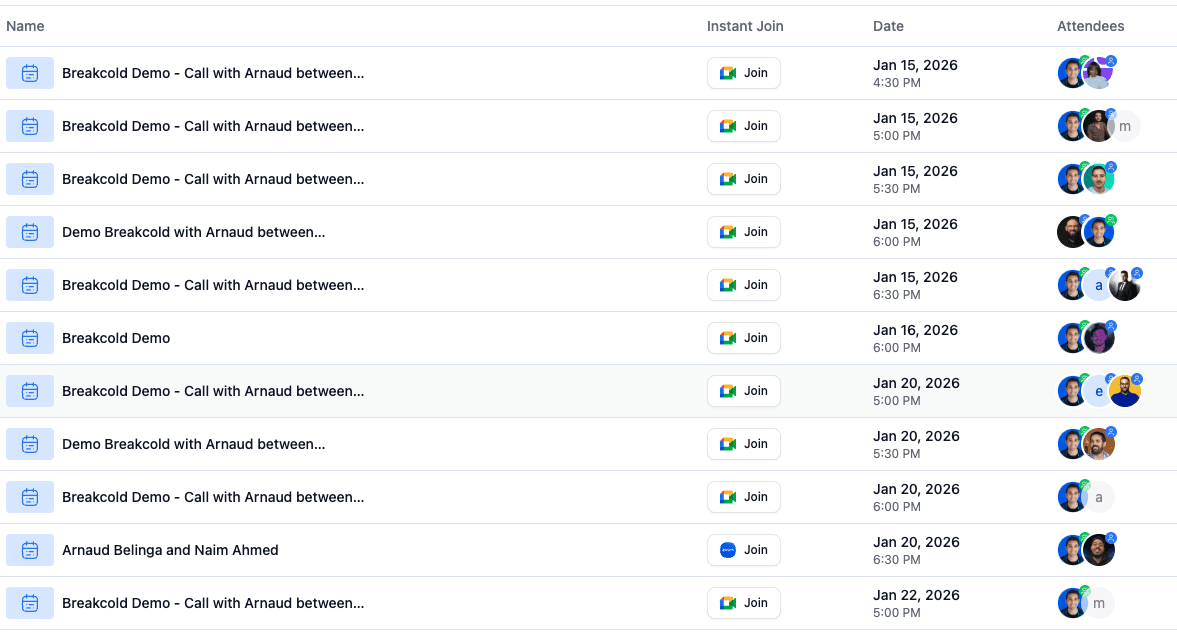Open calendar icon of 'Breakcold Demo' Jan 16 row
The image size is (1177, 633).
tap(30, 338)
